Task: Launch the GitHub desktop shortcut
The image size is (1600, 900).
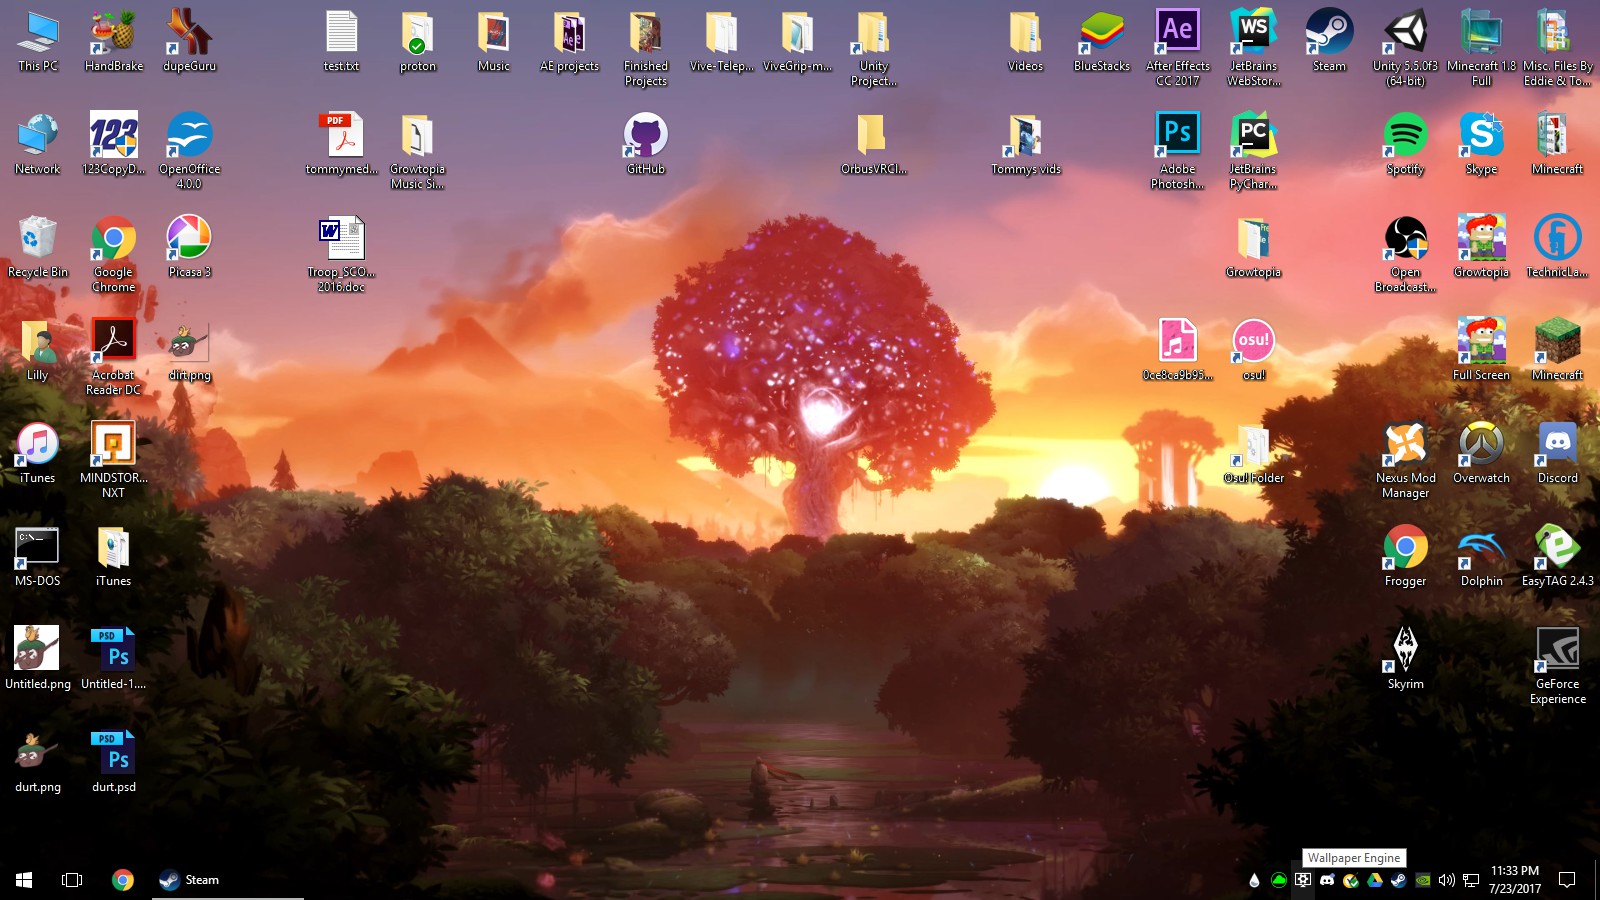Action: 646,144
